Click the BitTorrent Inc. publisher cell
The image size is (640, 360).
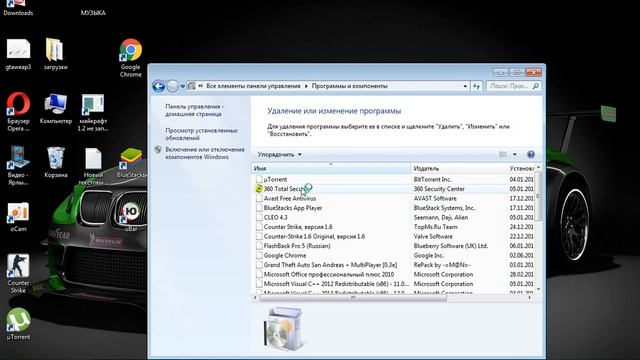pos(432,179)
